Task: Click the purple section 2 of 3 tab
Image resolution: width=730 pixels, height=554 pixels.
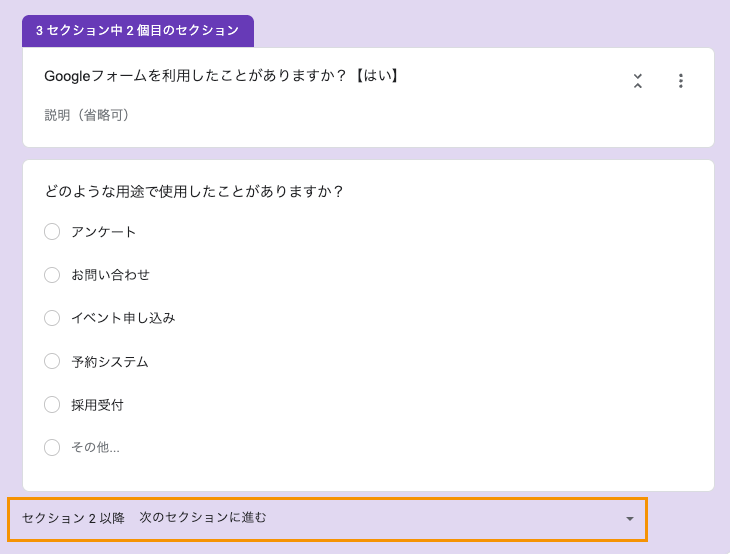Action: coord(137,31)
